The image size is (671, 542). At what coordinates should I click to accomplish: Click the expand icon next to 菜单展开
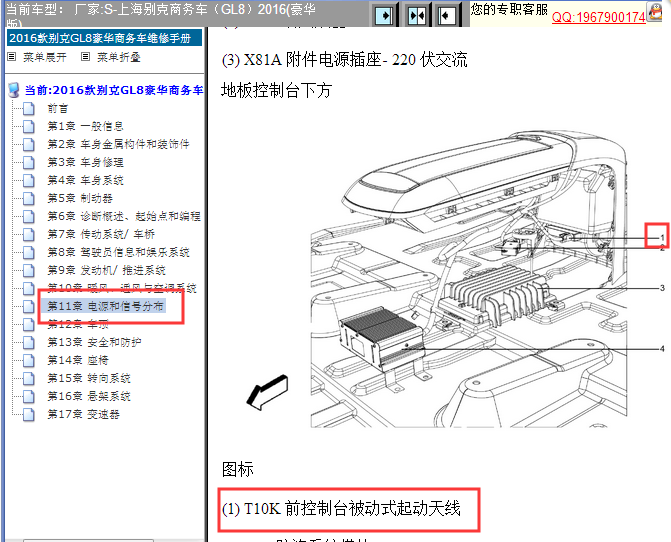12,56
